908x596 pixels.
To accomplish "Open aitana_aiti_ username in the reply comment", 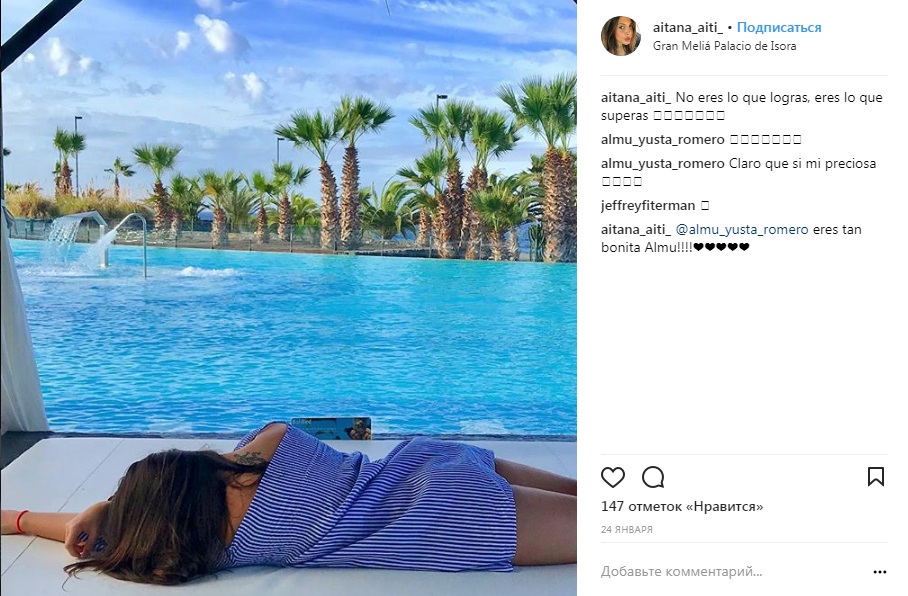I will pyautogui.click(x=636, y=229).
